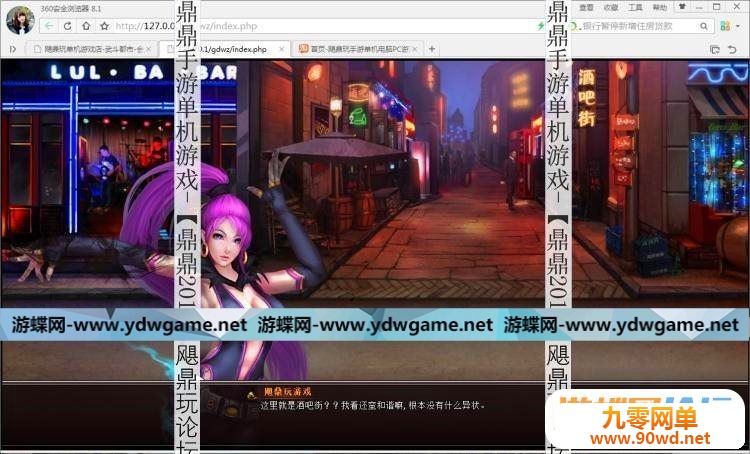This screenshot has width=750, height=454.
Task: Expand the extensions dropdown arrow
Action: (737, 26)
